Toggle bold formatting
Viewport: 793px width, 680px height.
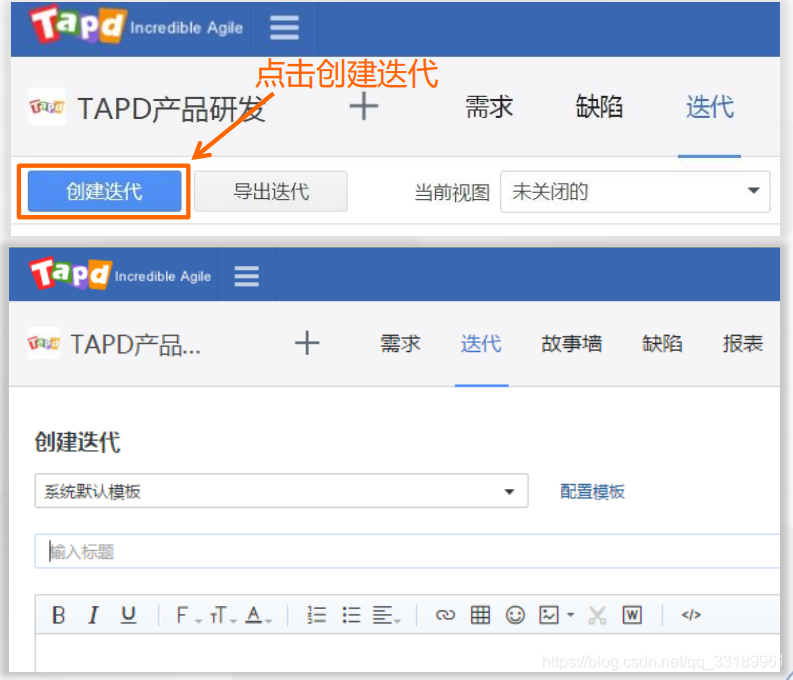point(59,615)
